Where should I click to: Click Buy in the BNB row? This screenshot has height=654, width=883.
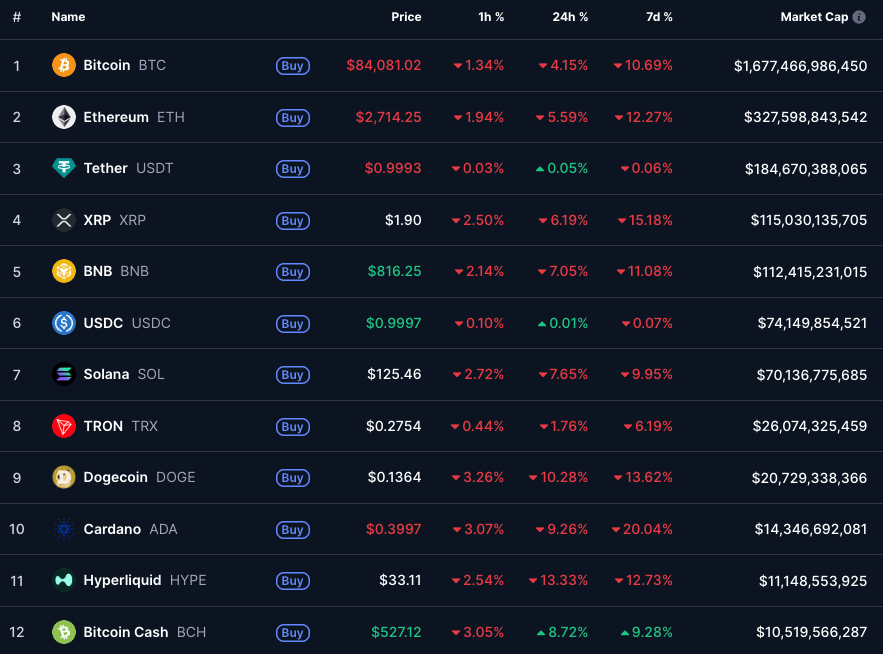pos(292,272)
